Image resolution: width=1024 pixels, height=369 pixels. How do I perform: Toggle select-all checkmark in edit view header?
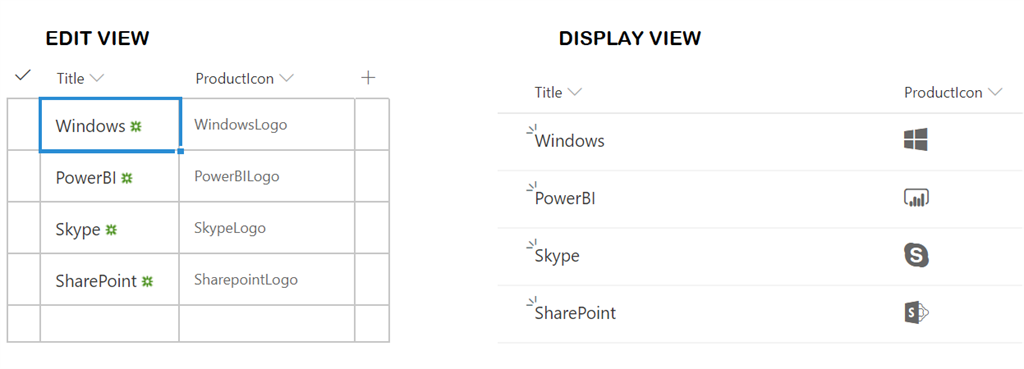[23, 76]
